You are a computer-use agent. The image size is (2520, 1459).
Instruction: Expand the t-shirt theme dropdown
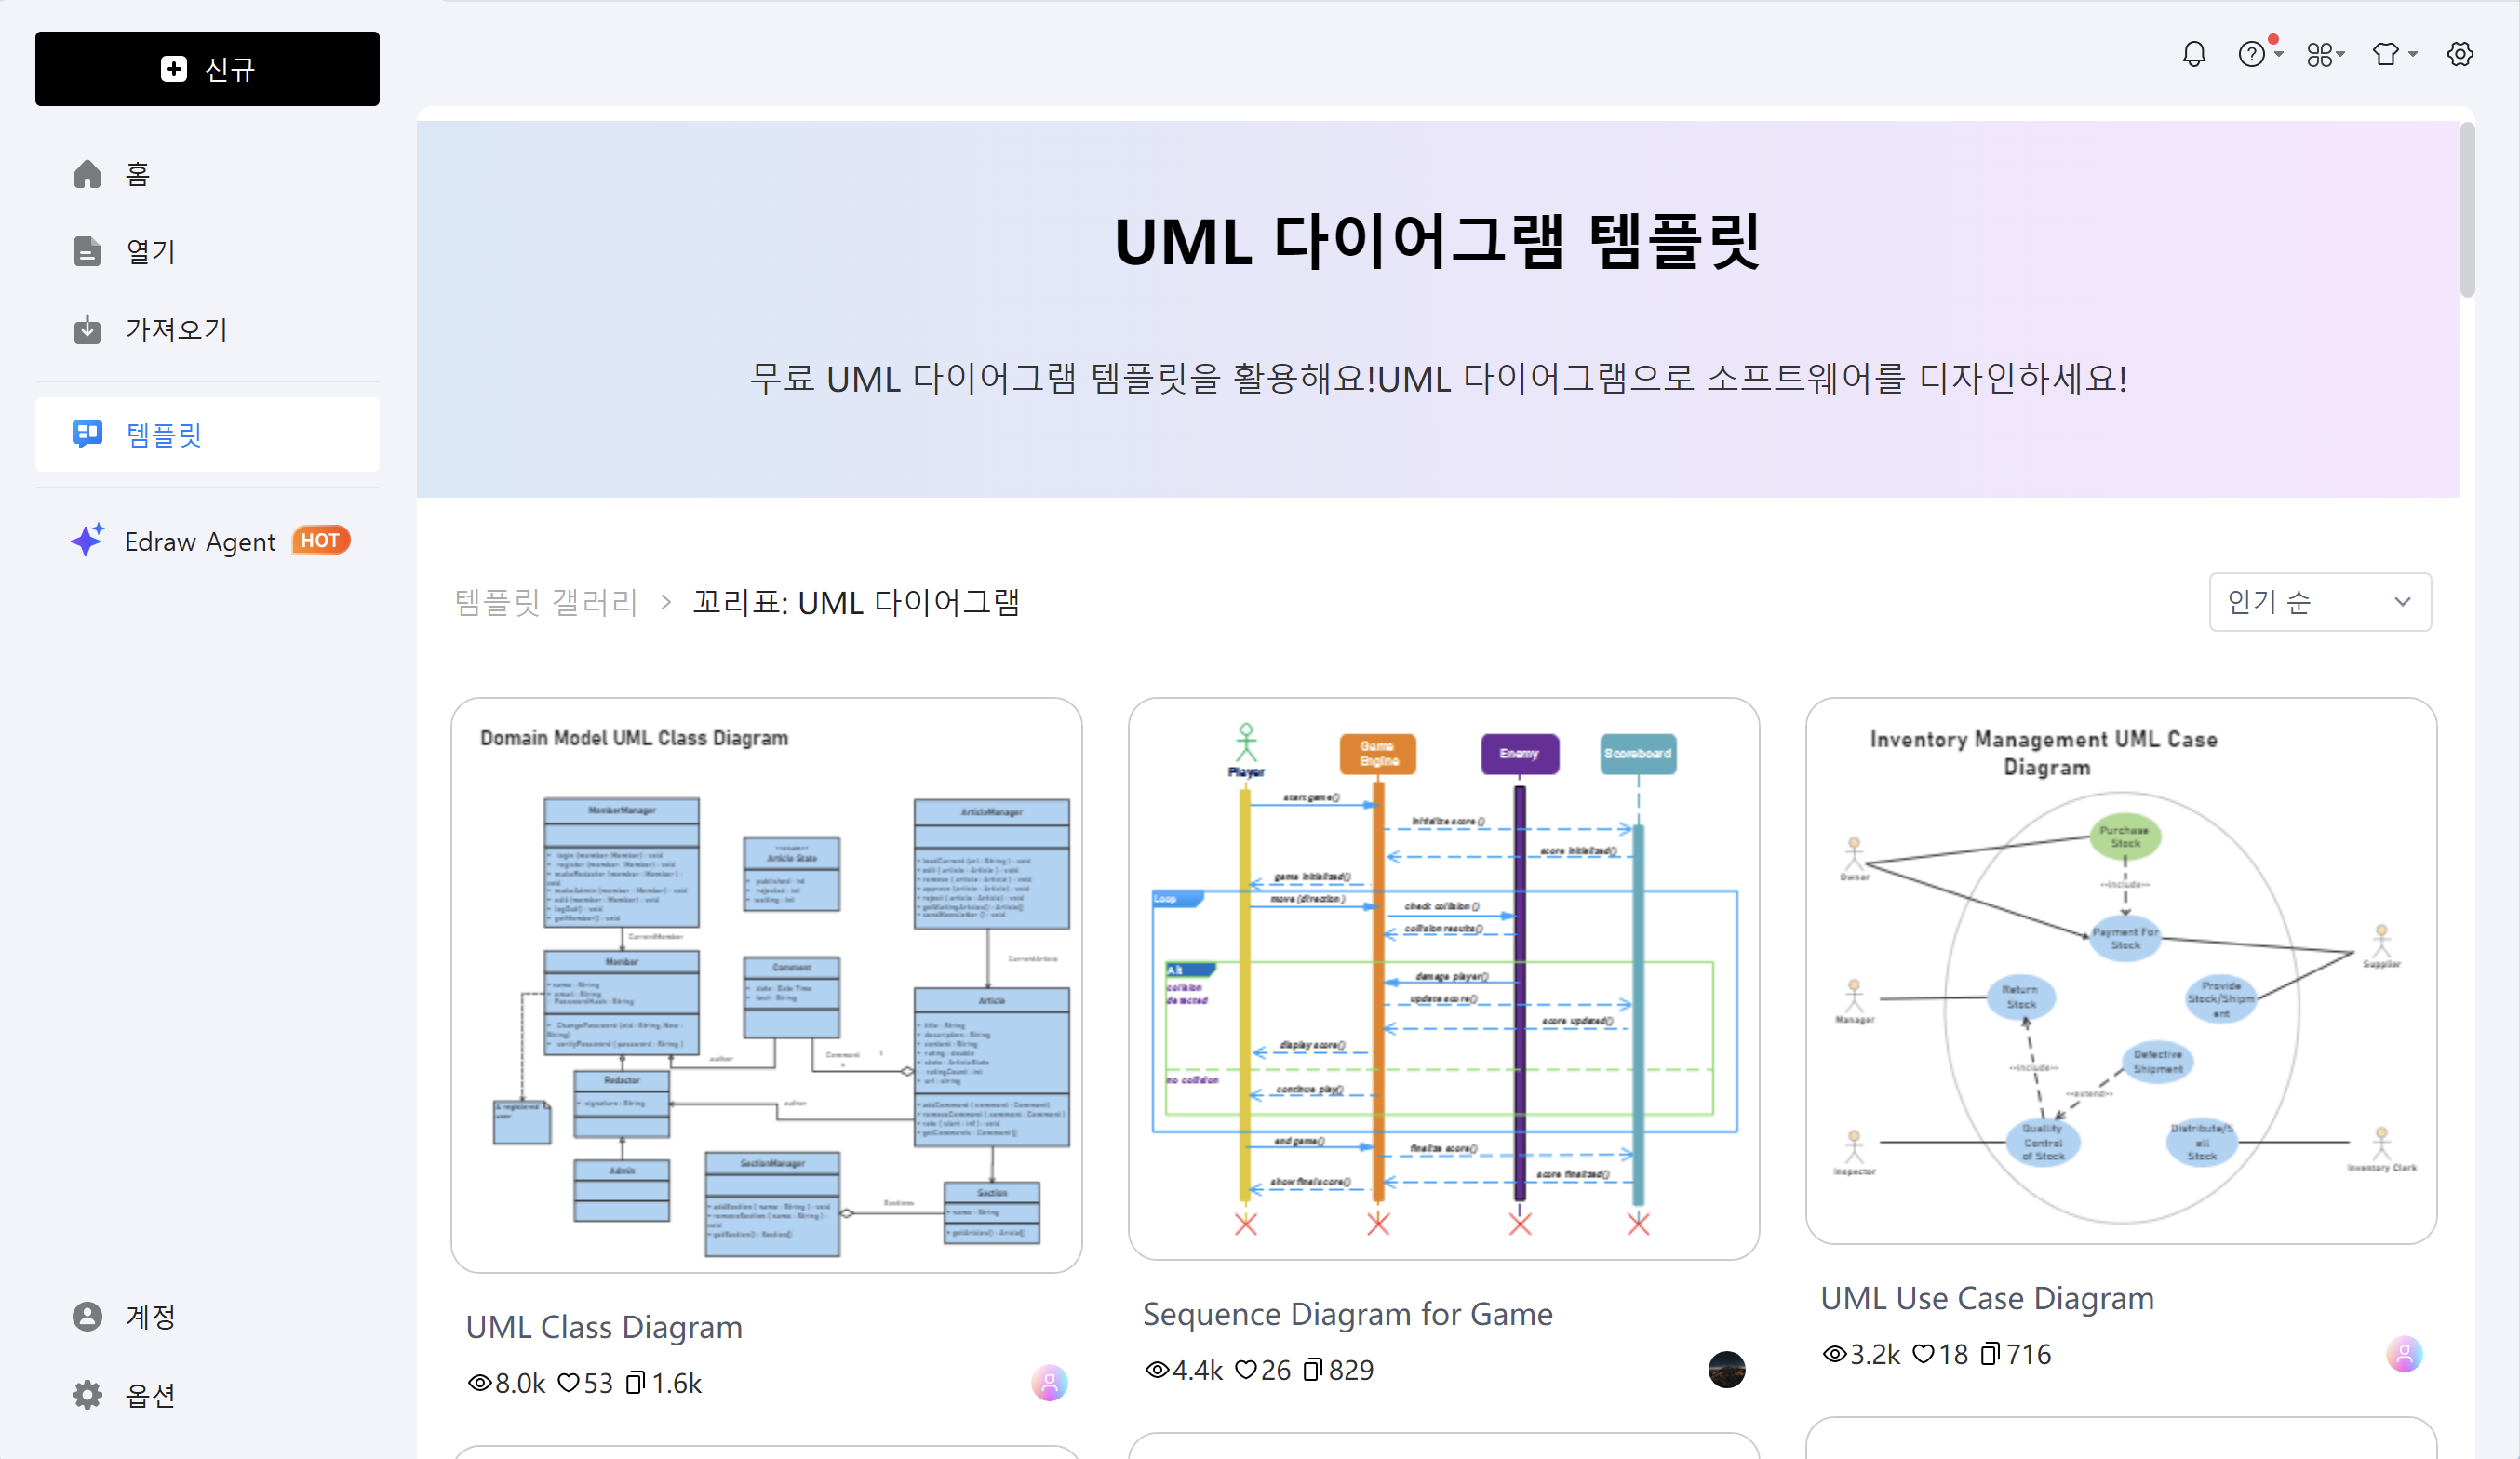pos(2394,54)
